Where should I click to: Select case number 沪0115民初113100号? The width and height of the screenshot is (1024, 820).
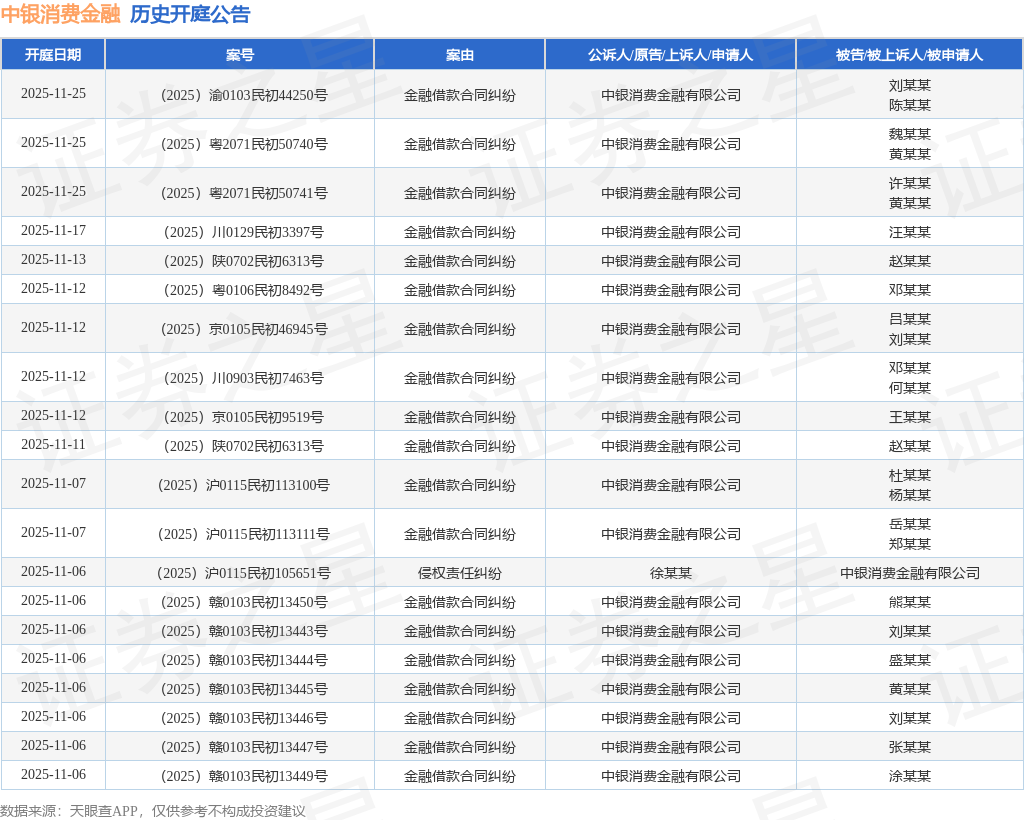point(244,485)
